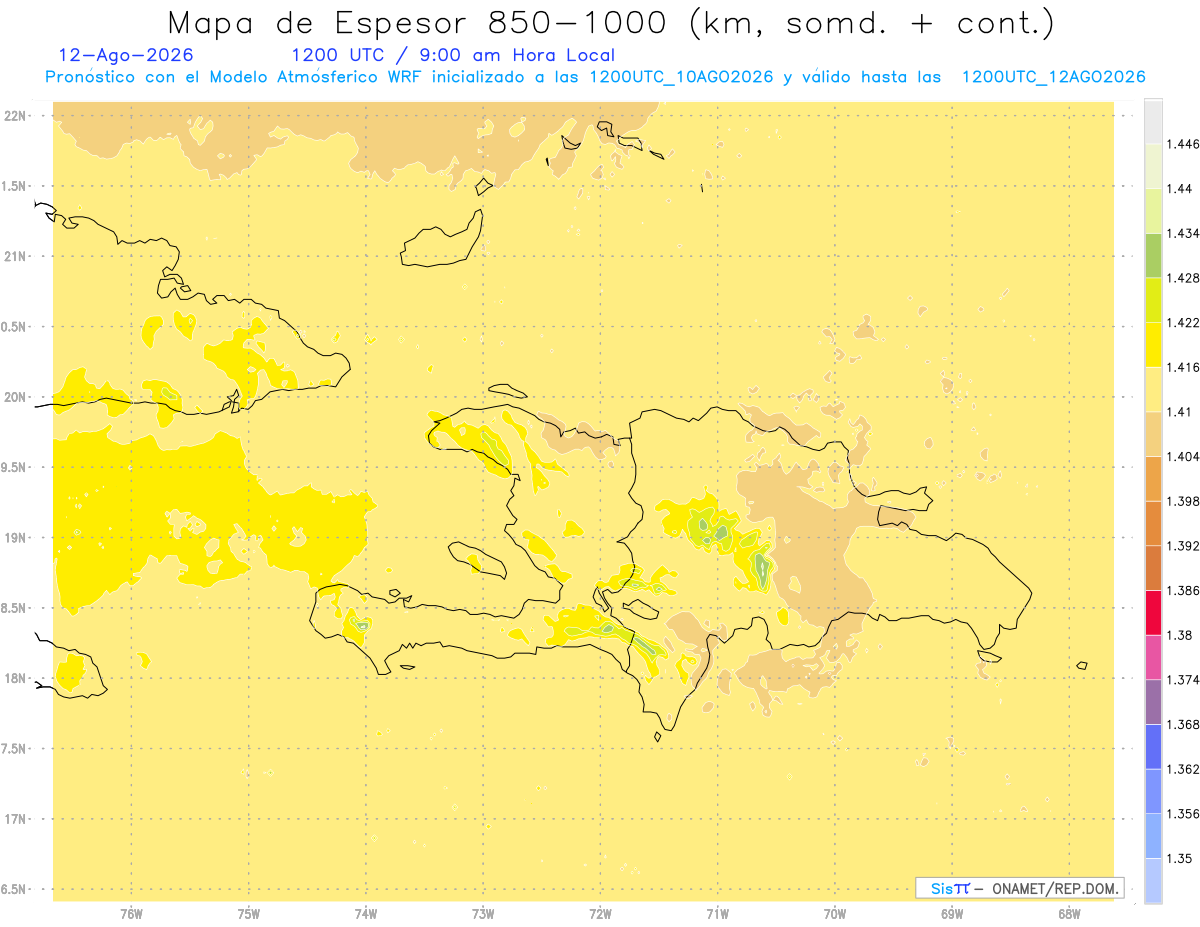The image size is (1200, 927).
Task: Click the purple swatch between 1.368 and 1.374
Action: click(1153, 702)
